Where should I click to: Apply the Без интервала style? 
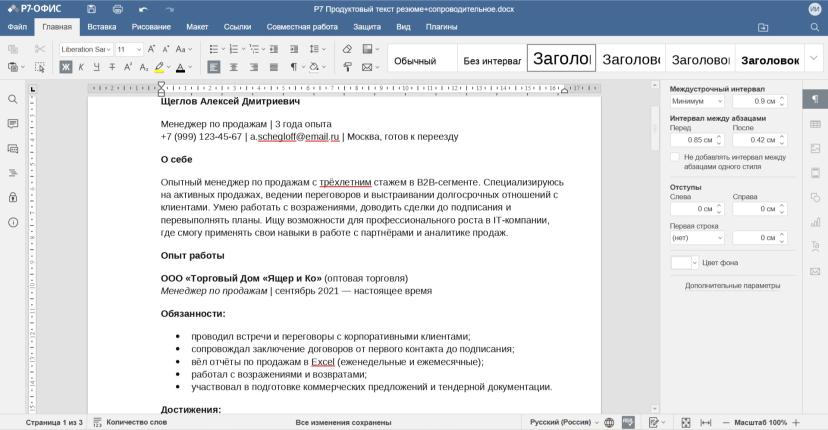click(x=492, y=58)
